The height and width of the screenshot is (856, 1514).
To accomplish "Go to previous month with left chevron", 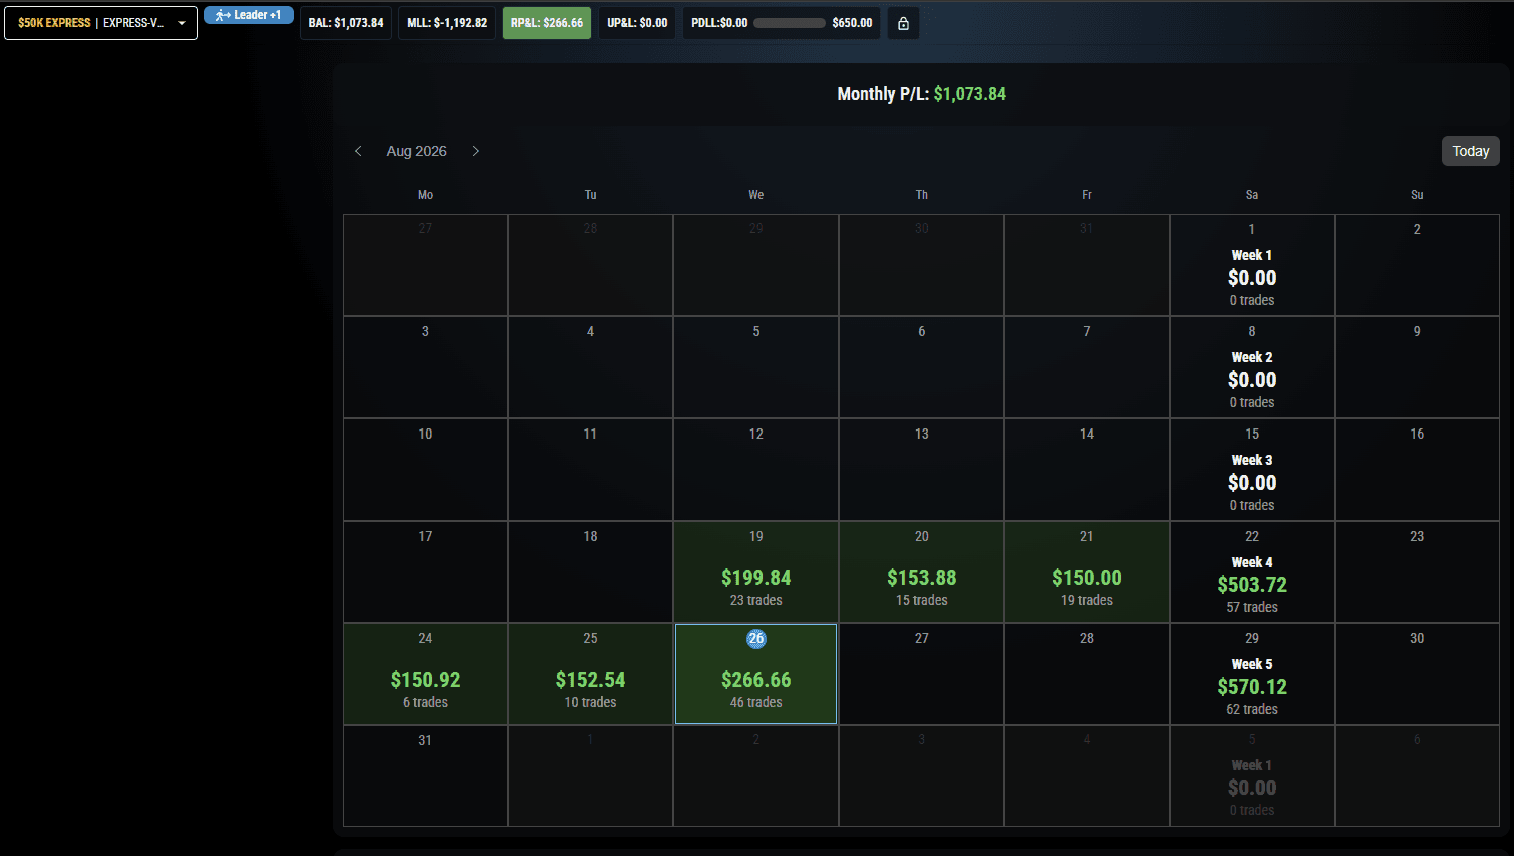I will tap(358, 151).
